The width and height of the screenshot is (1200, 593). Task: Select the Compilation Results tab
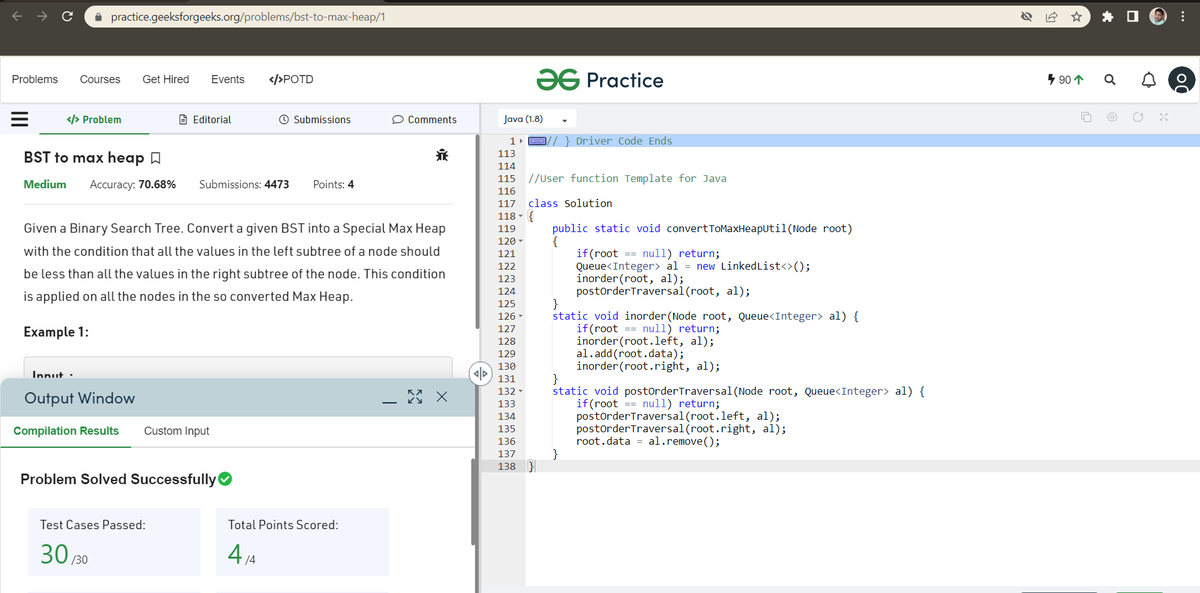[x=66, y=431]
